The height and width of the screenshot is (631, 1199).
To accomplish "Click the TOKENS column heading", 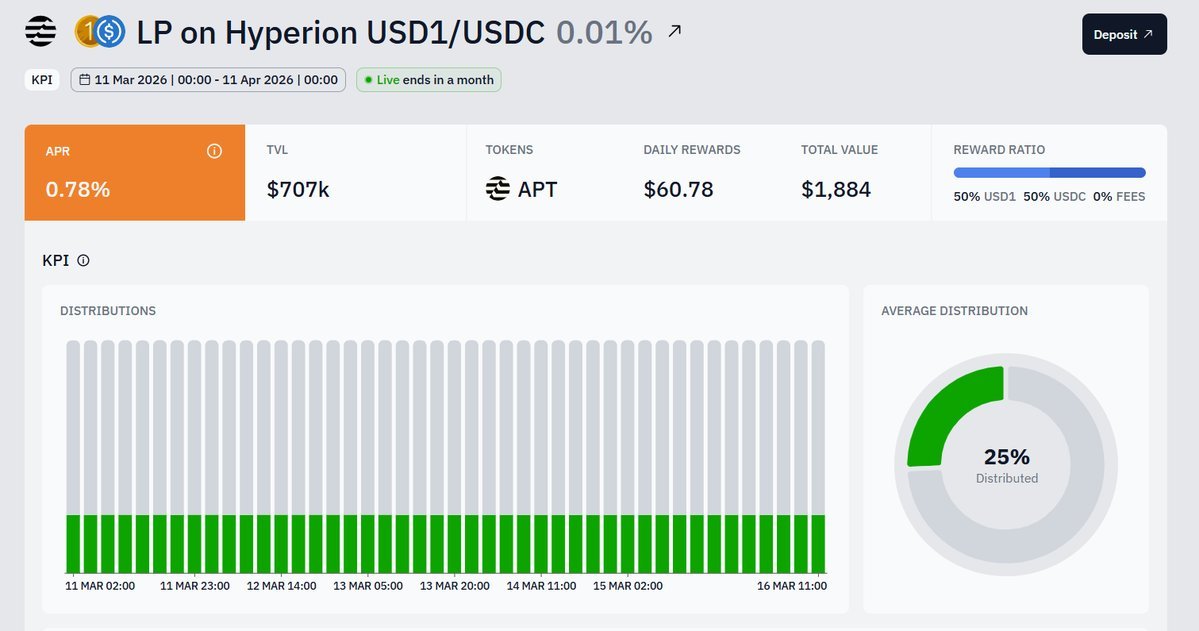I will (509, 150).
